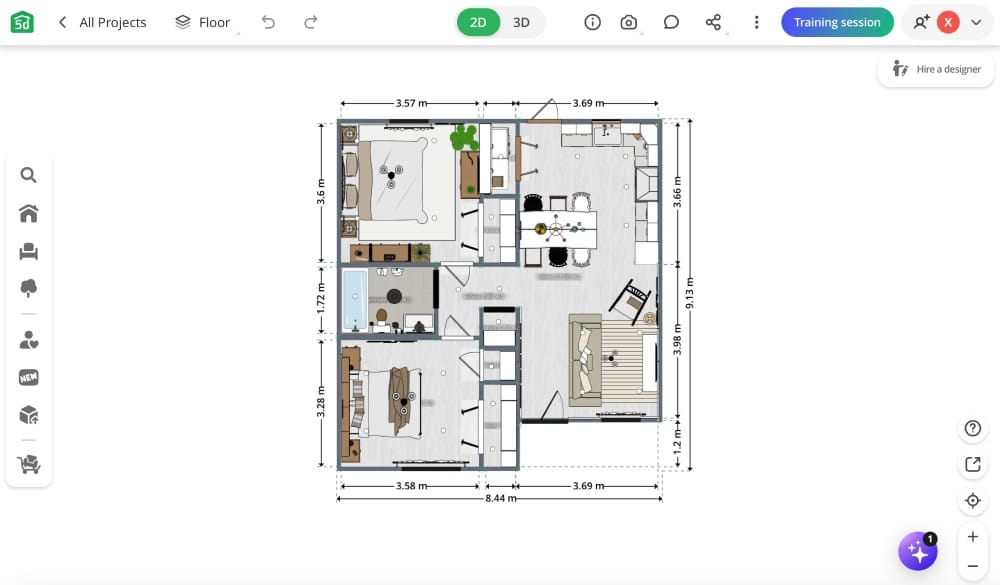This screenshot has height=585, width=1000.
Task: Open the three-dot overflow menu
Action: 757,21
